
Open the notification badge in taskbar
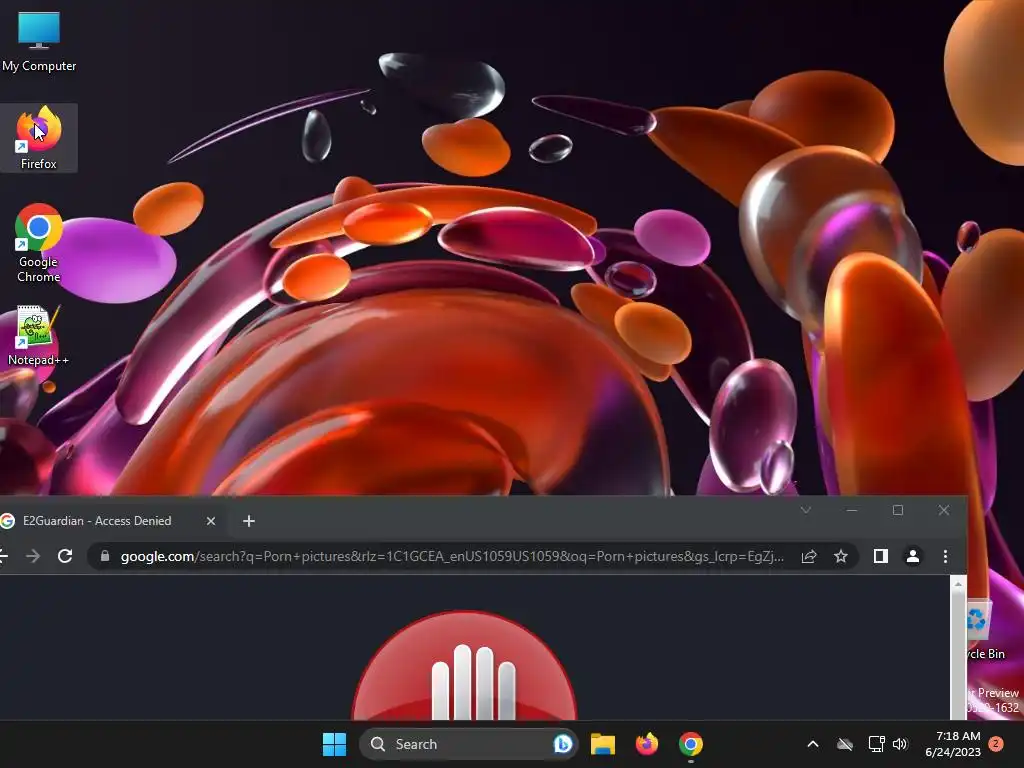tap(996, 743)
